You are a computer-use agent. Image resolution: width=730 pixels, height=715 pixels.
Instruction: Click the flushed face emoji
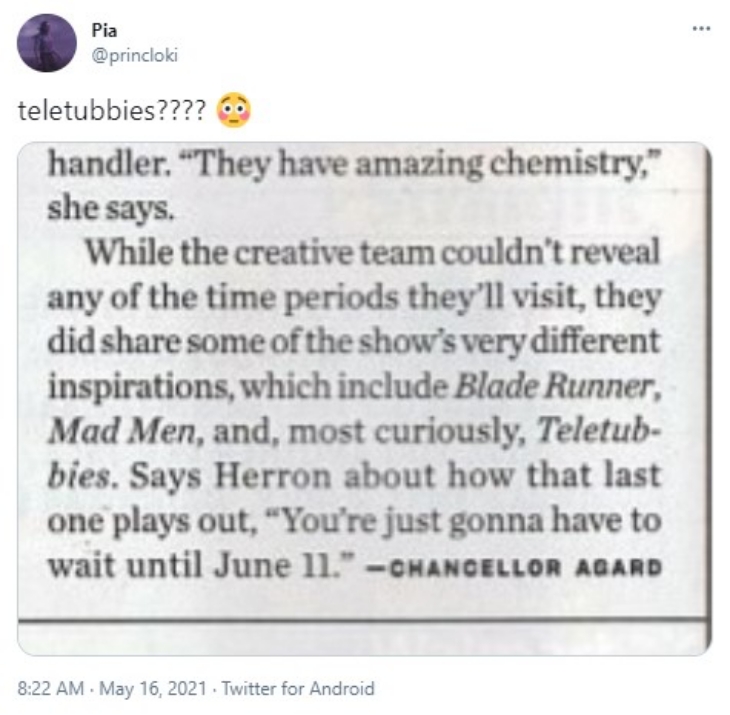234,110
